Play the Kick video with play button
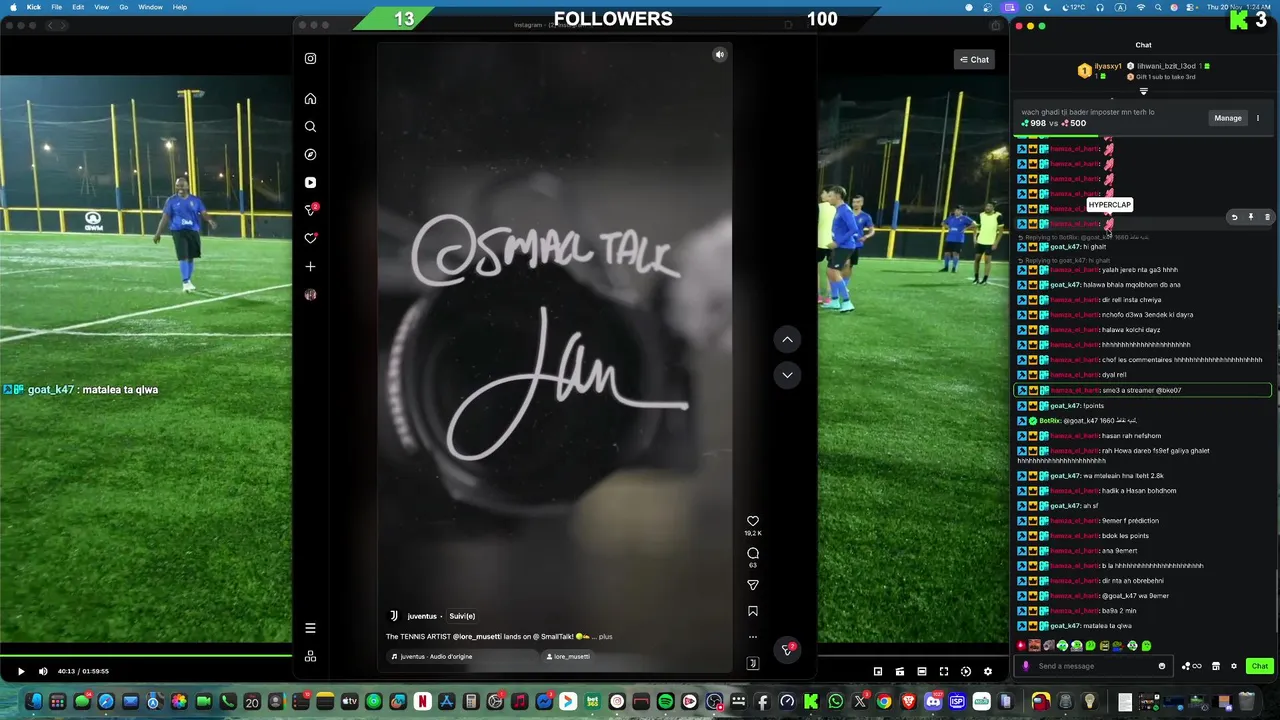The image size is (1280, 720). (20, 671)
